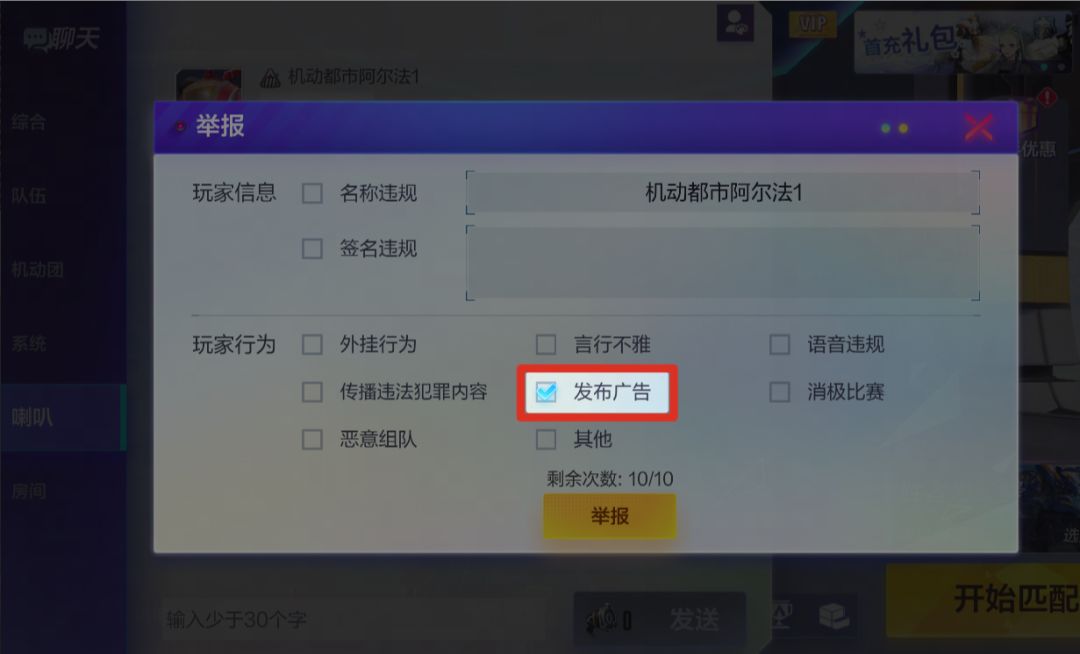Uncheck the 发布广告 checkbox

click(546, 392)
